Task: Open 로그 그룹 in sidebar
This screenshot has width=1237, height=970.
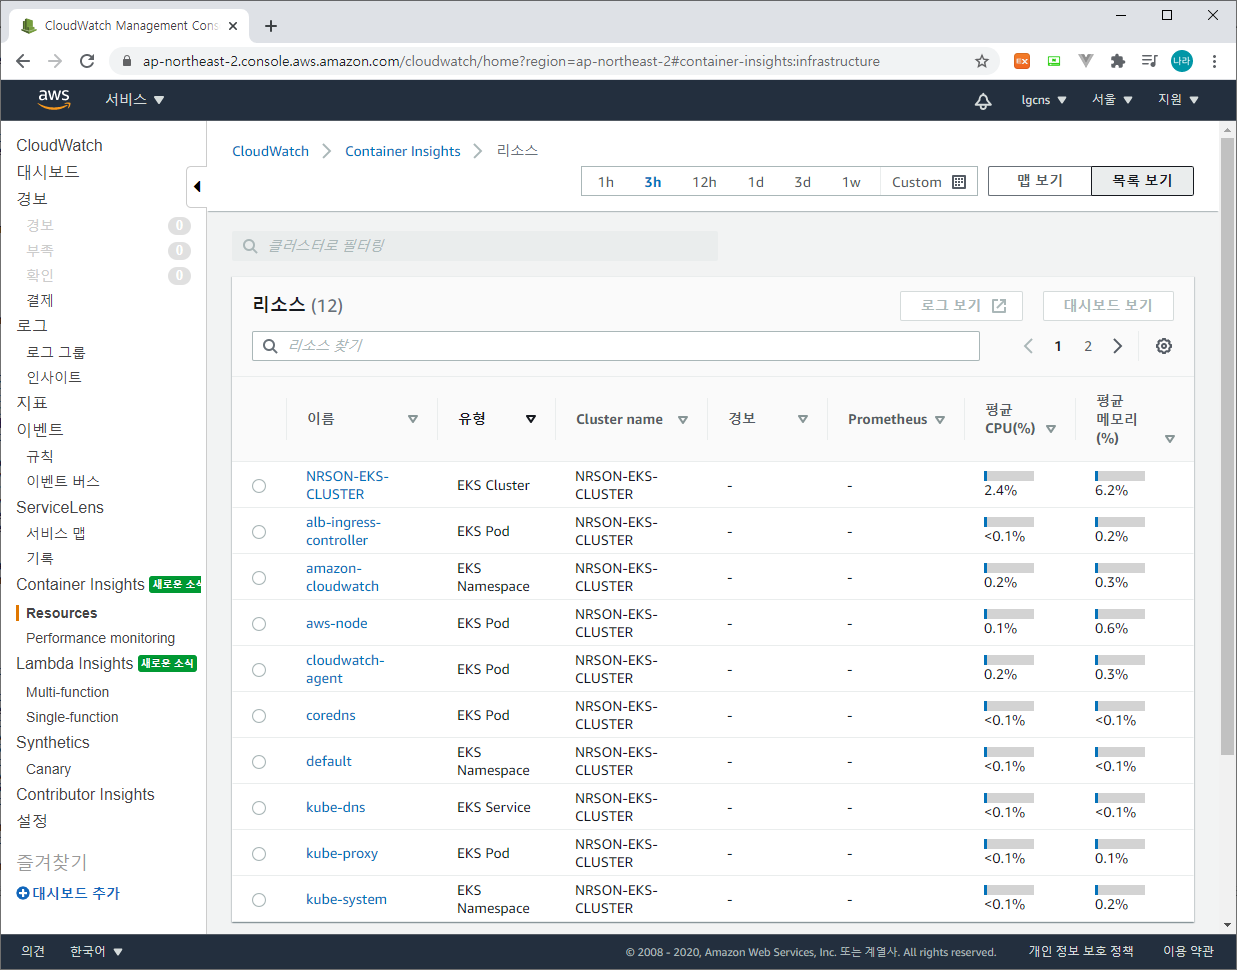Action: click(56, 352)
